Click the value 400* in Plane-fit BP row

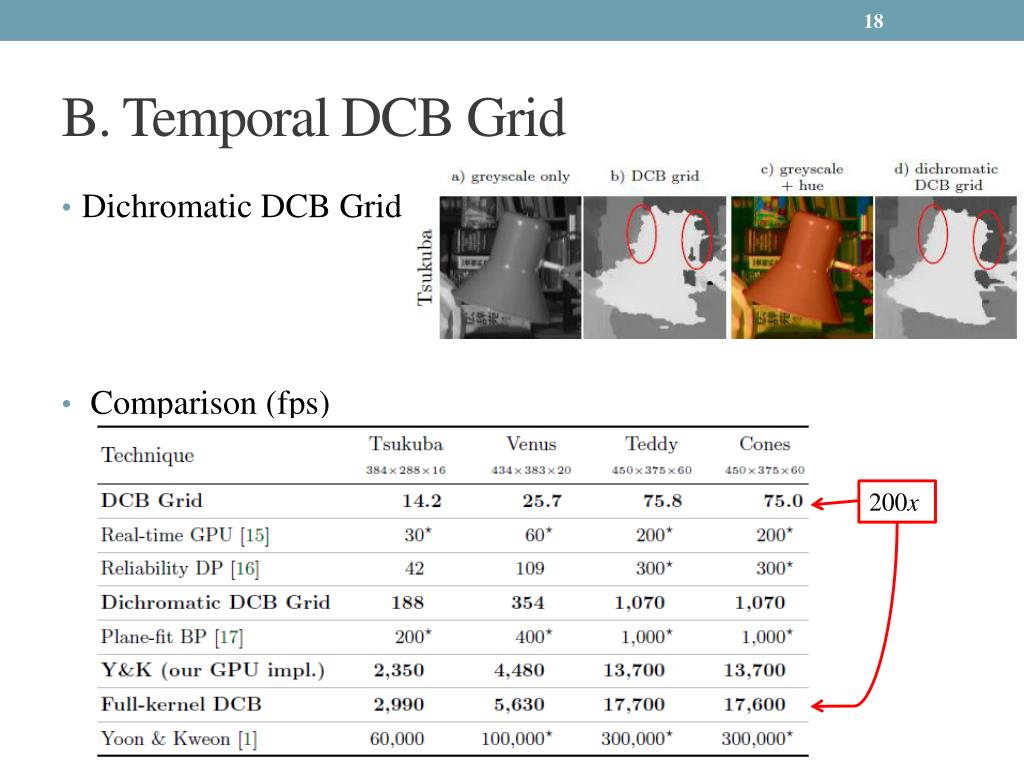[x=534, y=636]
